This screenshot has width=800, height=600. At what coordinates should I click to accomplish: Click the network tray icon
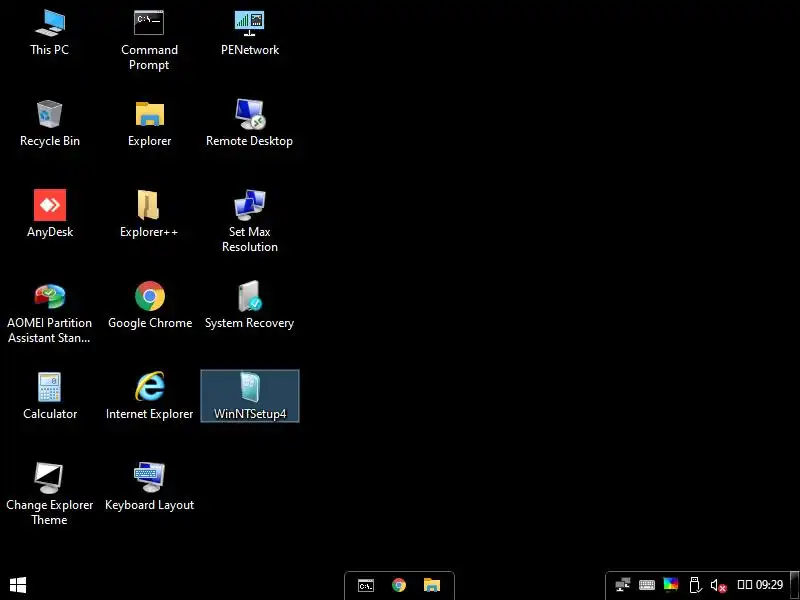(622, 585)
